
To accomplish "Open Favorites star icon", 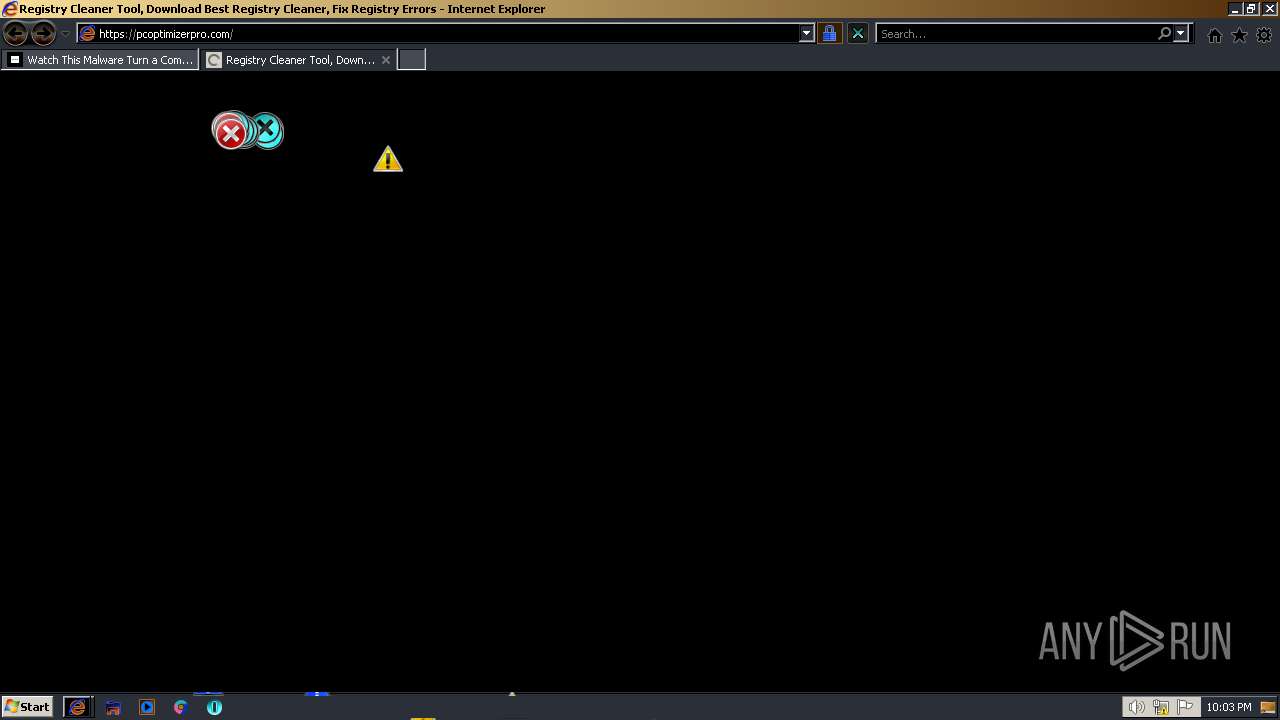I will [x=1239, y=35].
